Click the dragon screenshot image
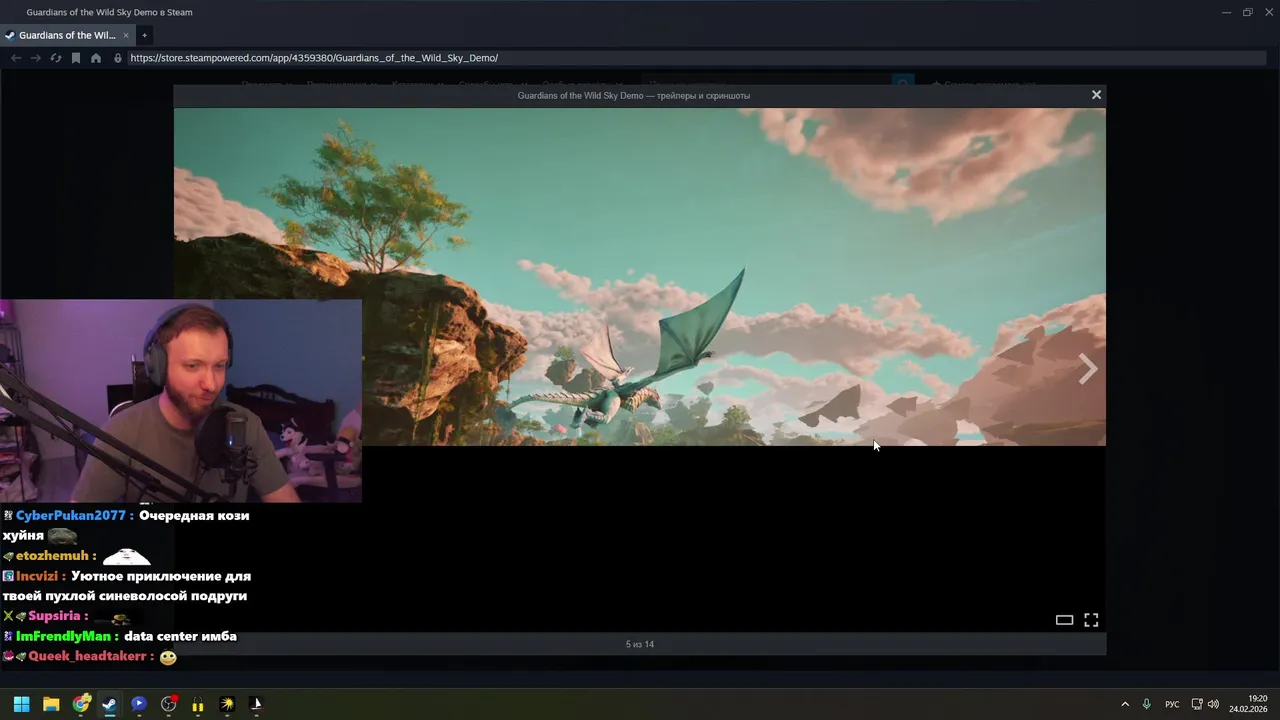Screen dimensions: 1280x720 (x=640, y=277)
